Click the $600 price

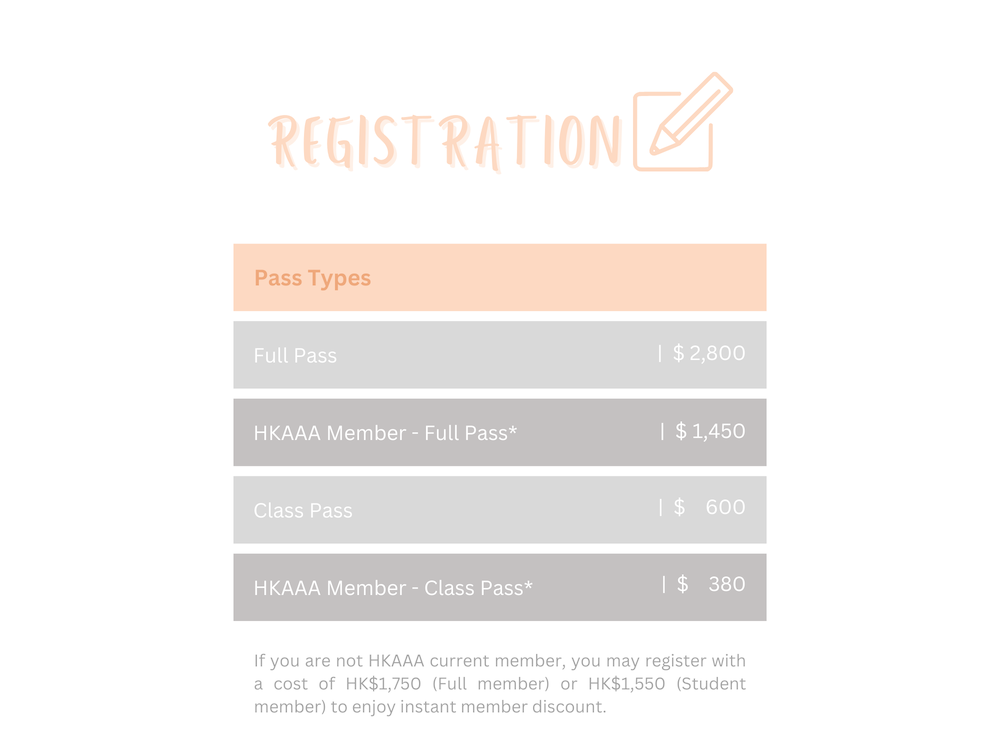(709, 507)
